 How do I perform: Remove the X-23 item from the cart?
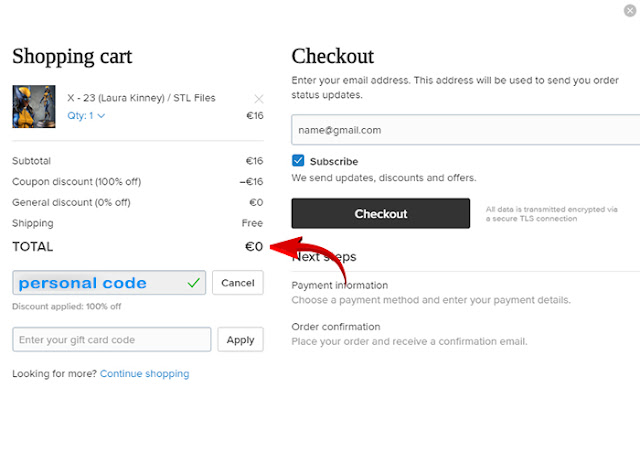coord(259,99)
